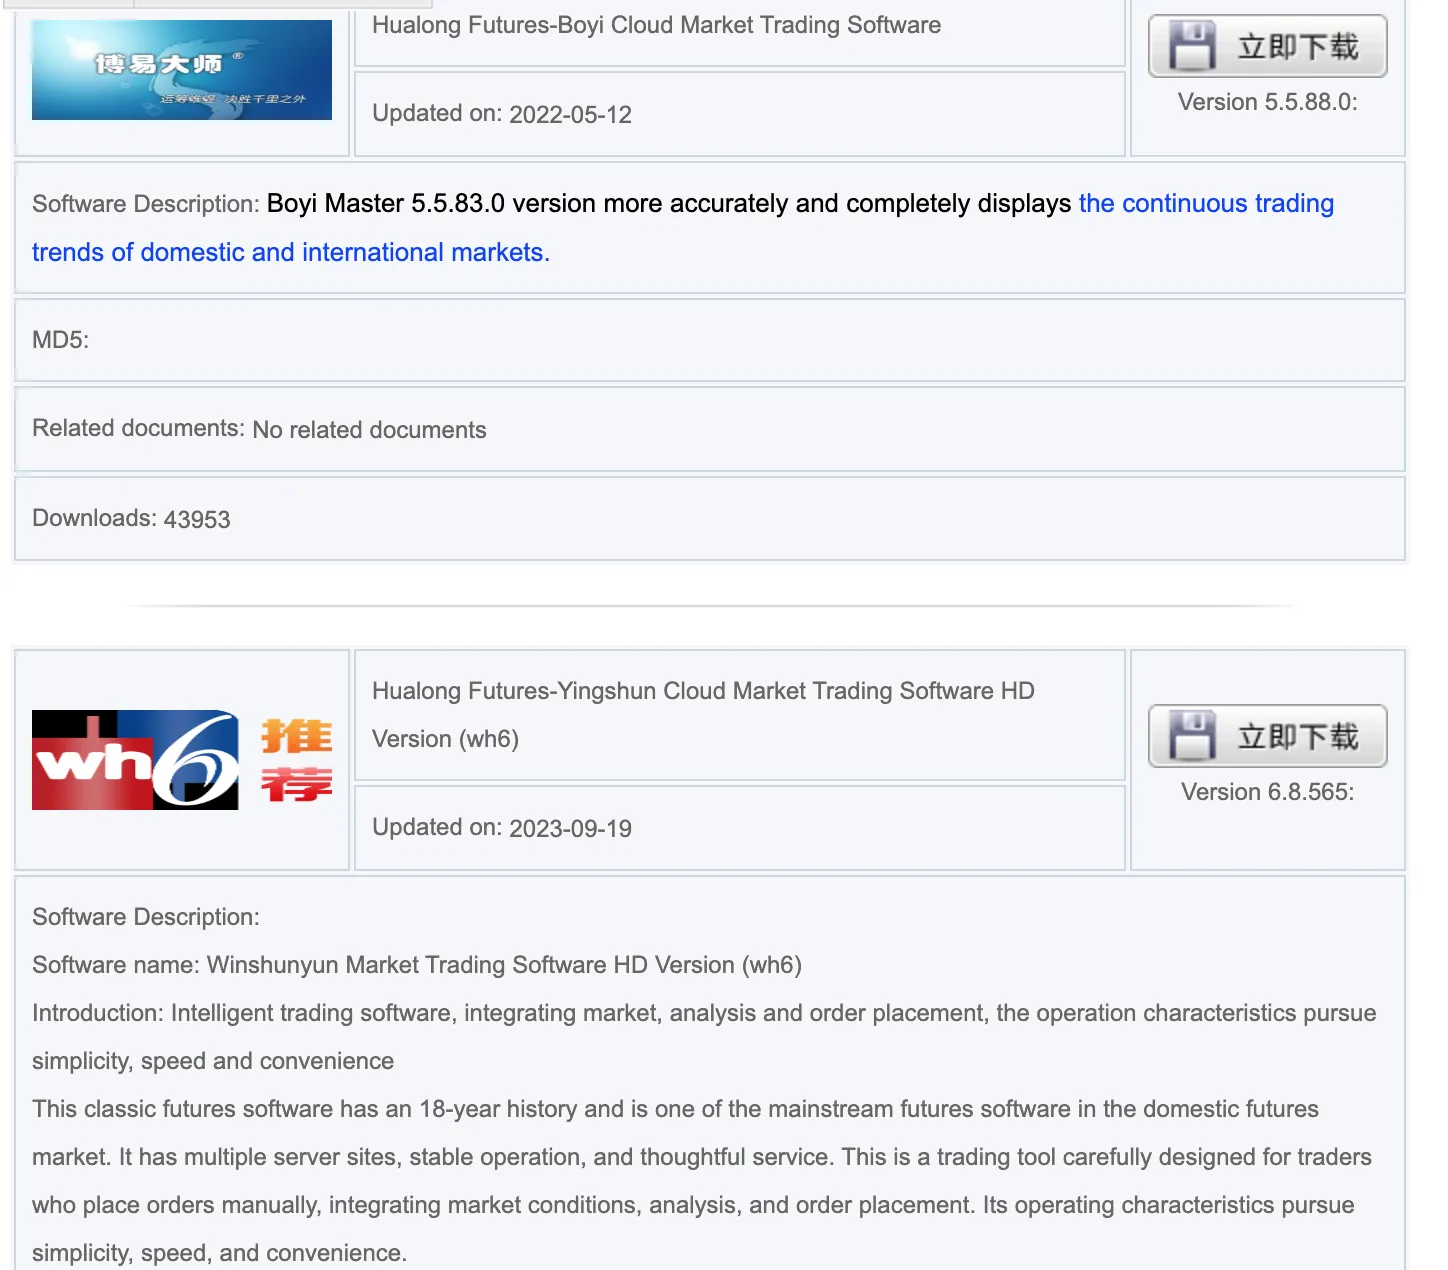Click floppy disk icon on wh6 download button
The image size is (1448, 1270).
point(1192,736)
